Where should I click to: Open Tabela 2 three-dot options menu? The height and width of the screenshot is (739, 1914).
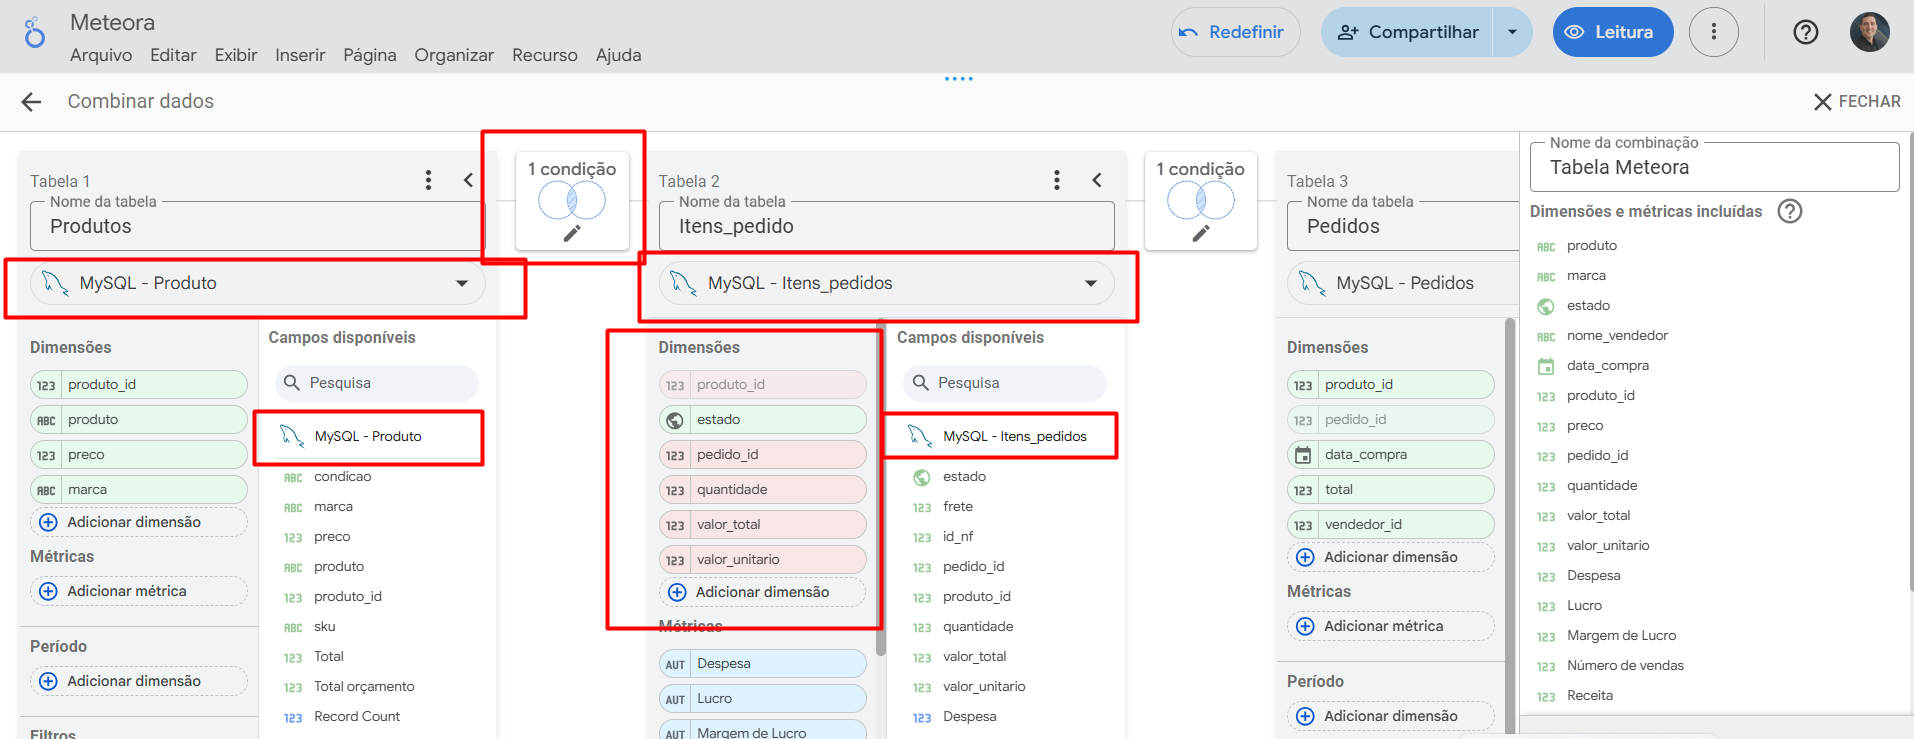coord(1056,180)
